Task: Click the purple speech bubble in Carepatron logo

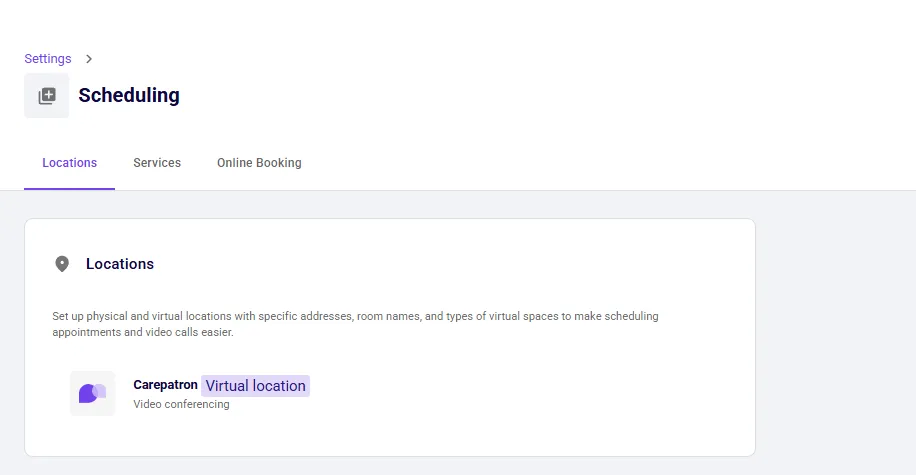Action: pos(87,394)
